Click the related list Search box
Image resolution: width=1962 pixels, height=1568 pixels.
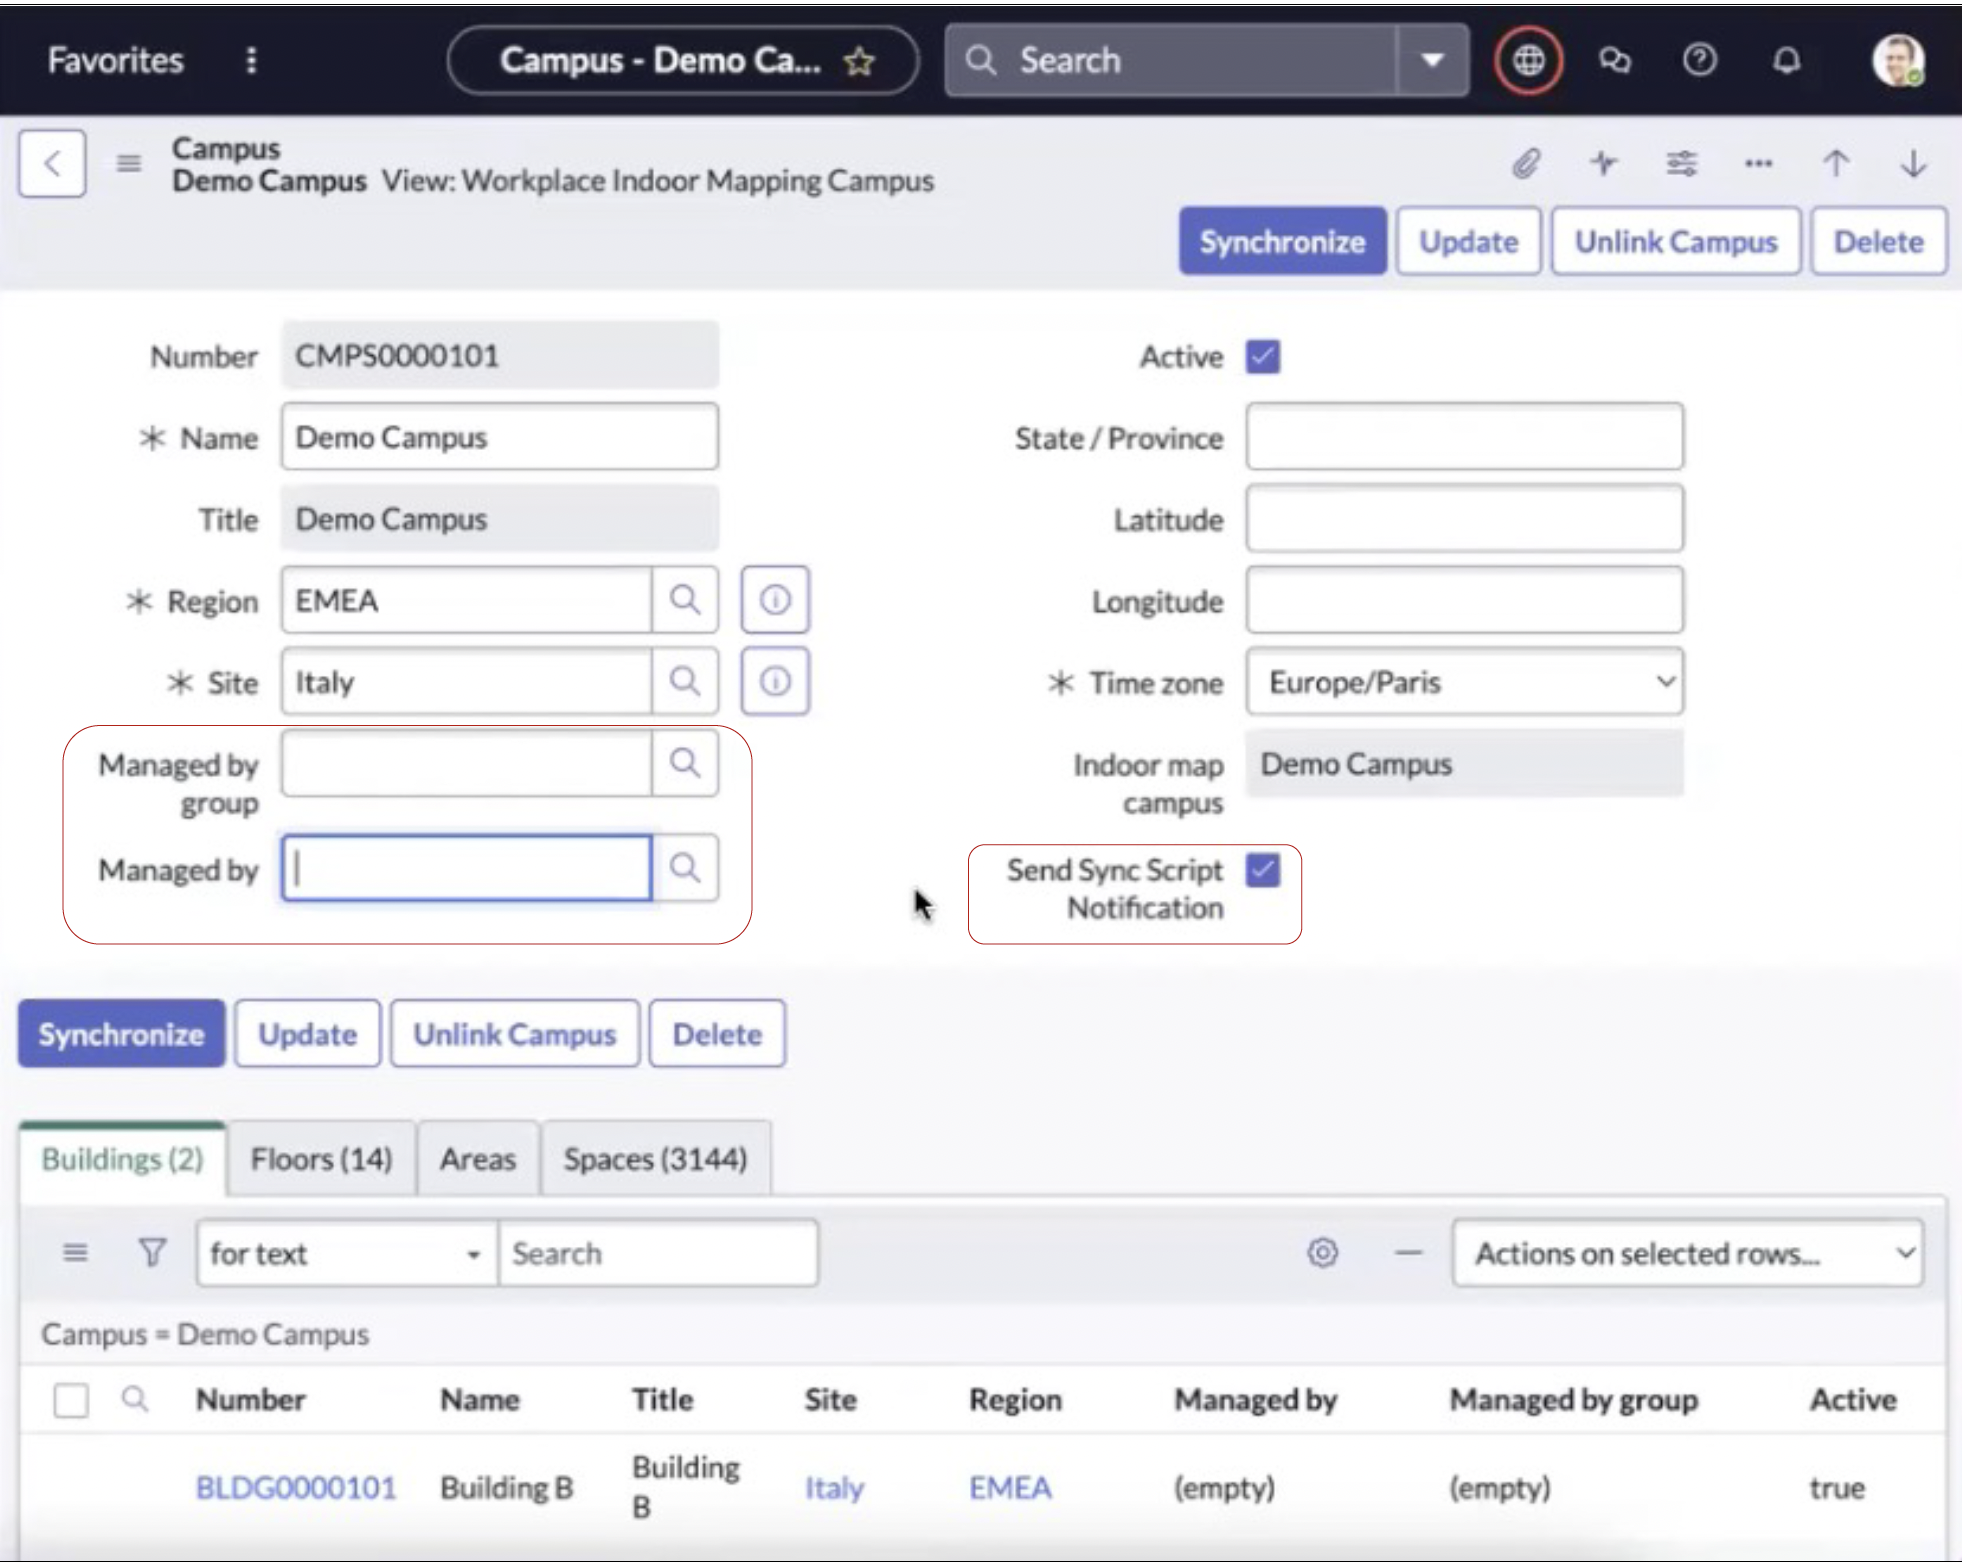658,1253
